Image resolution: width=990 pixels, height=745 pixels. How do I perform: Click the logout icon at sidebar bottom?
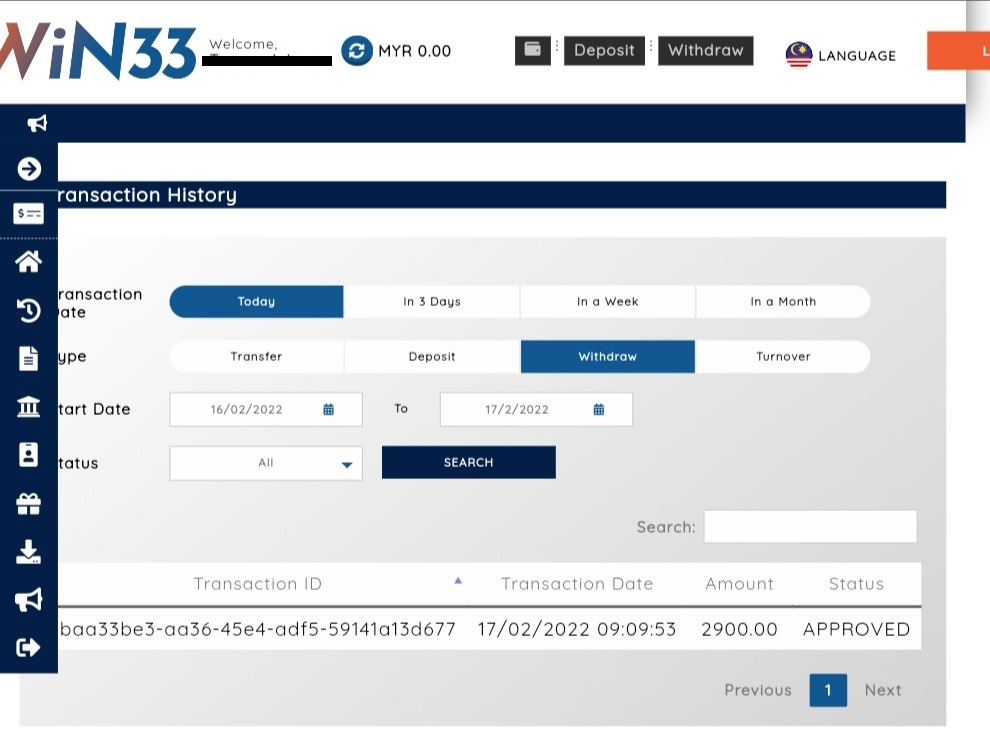click(29, 648)
